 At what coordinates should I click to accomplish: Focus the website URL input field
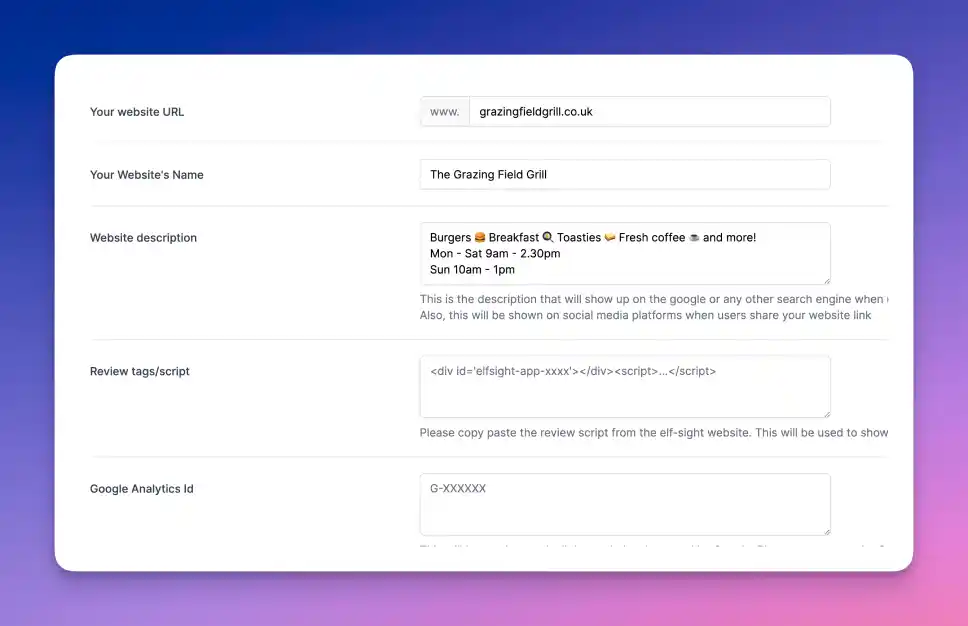[648, 112]
